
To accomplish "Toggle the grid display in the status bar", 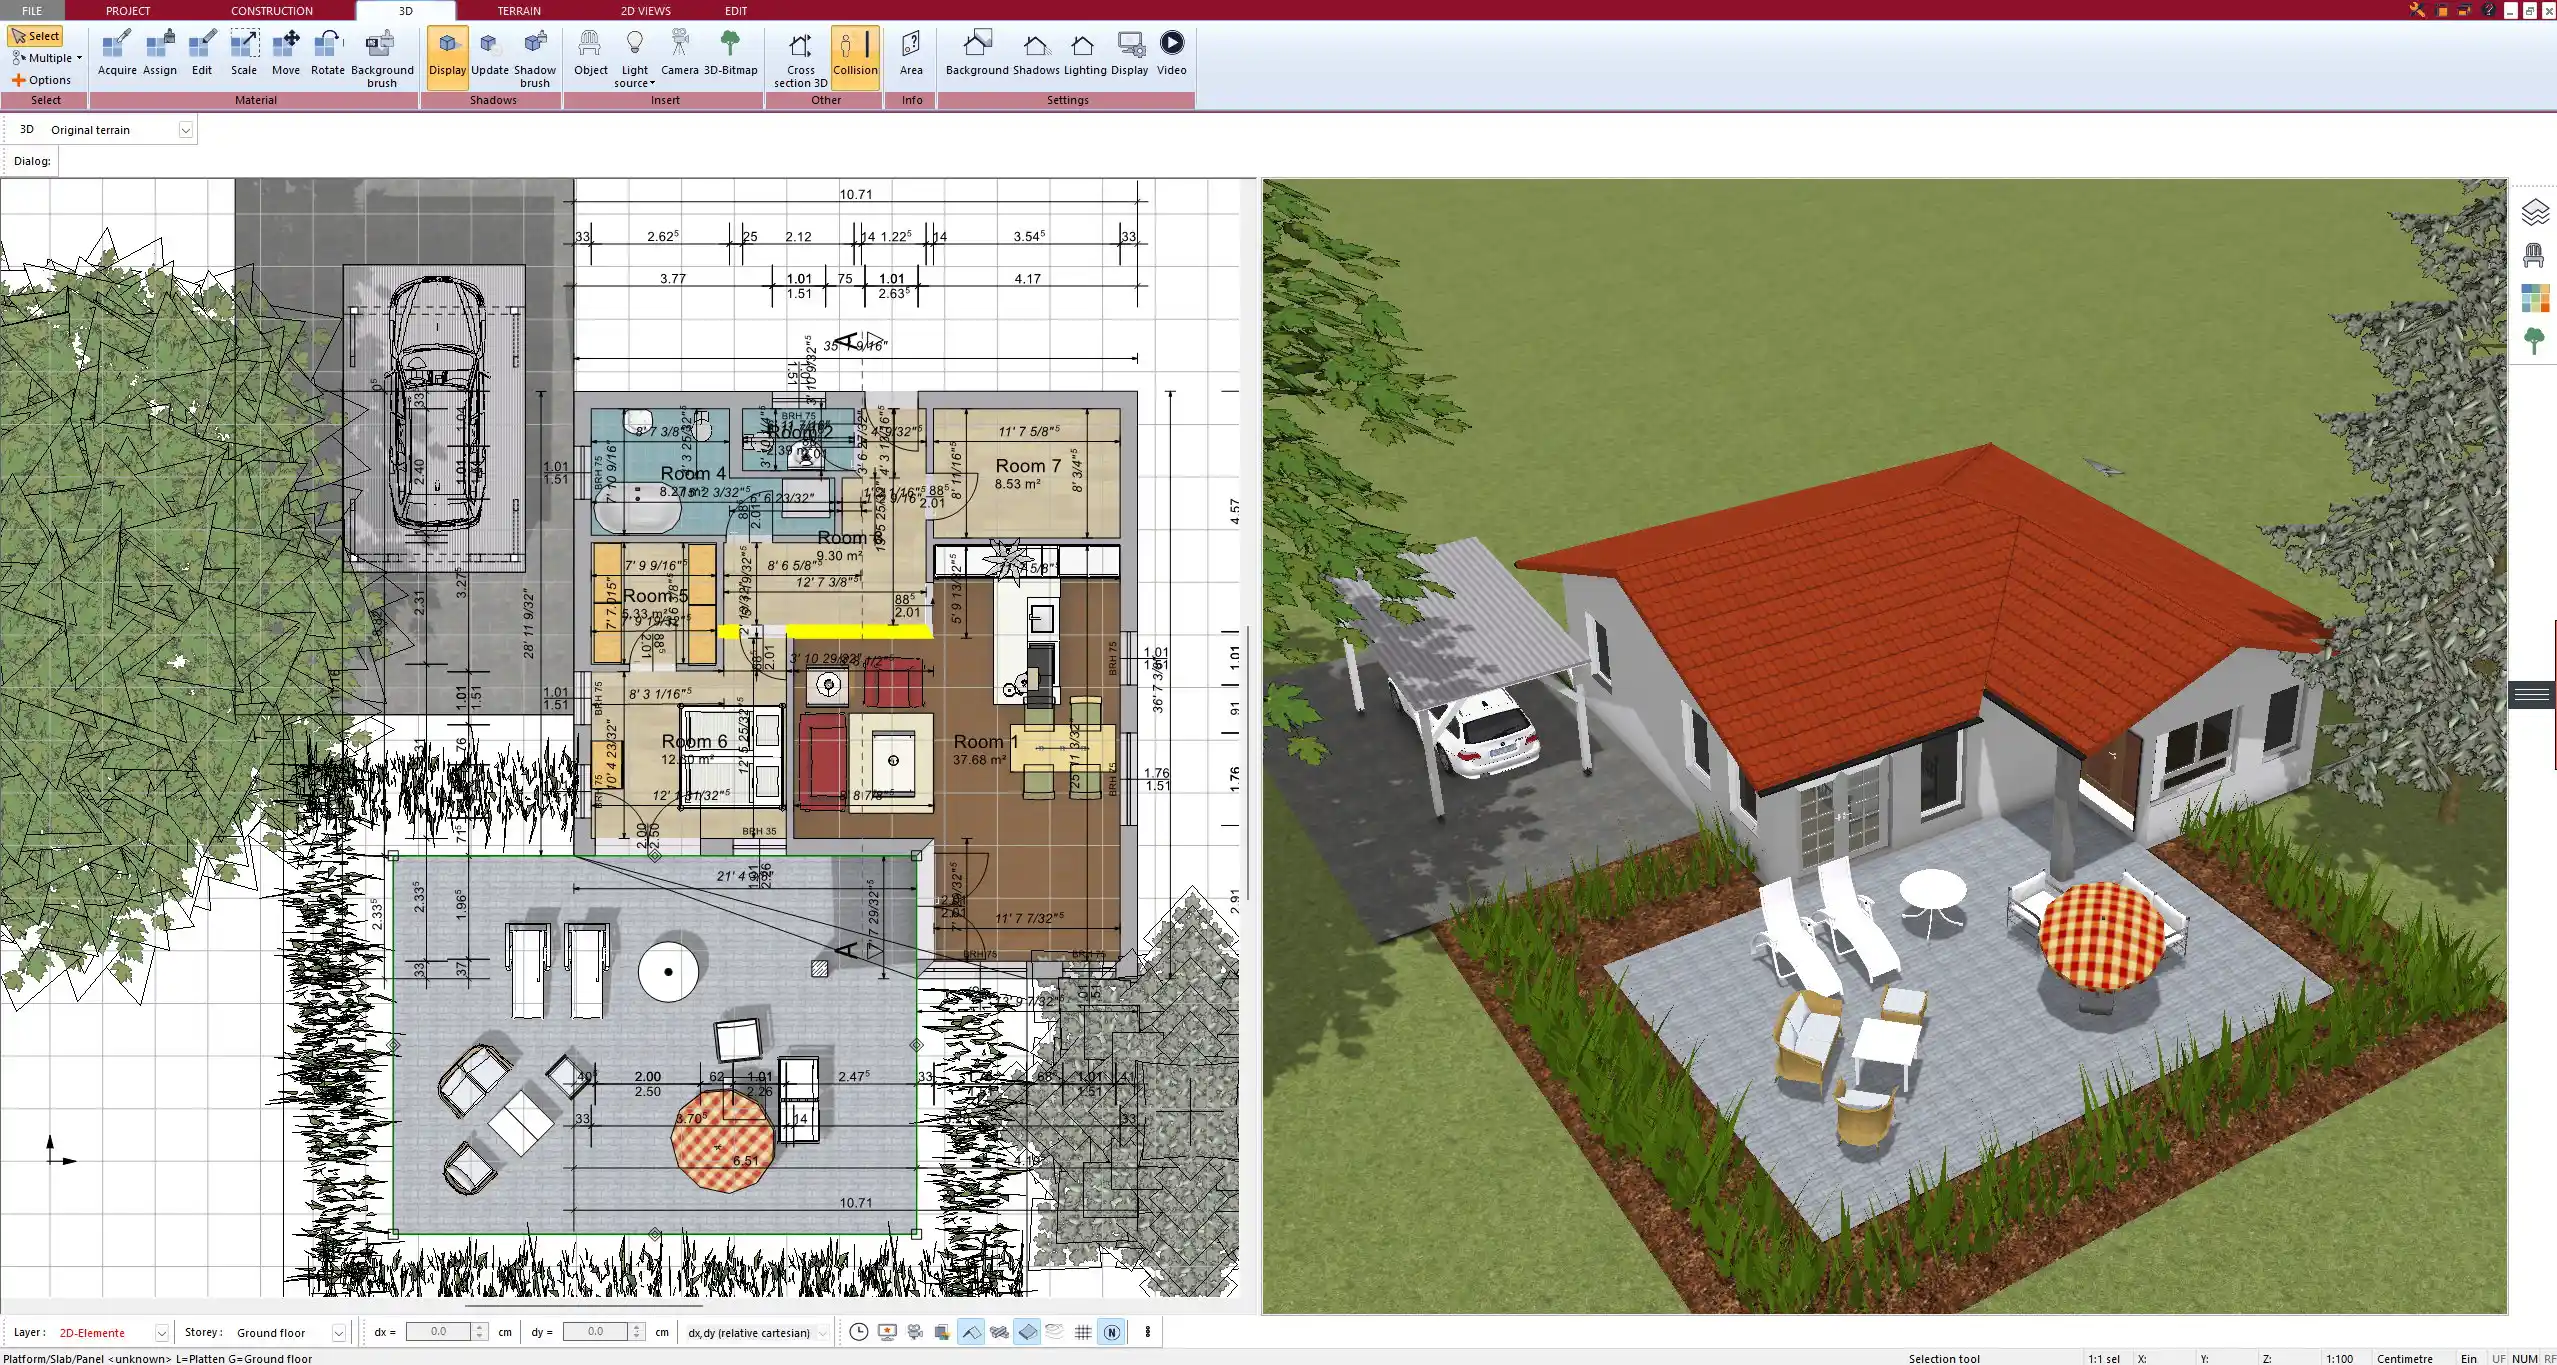I will coord(1083,1332).
